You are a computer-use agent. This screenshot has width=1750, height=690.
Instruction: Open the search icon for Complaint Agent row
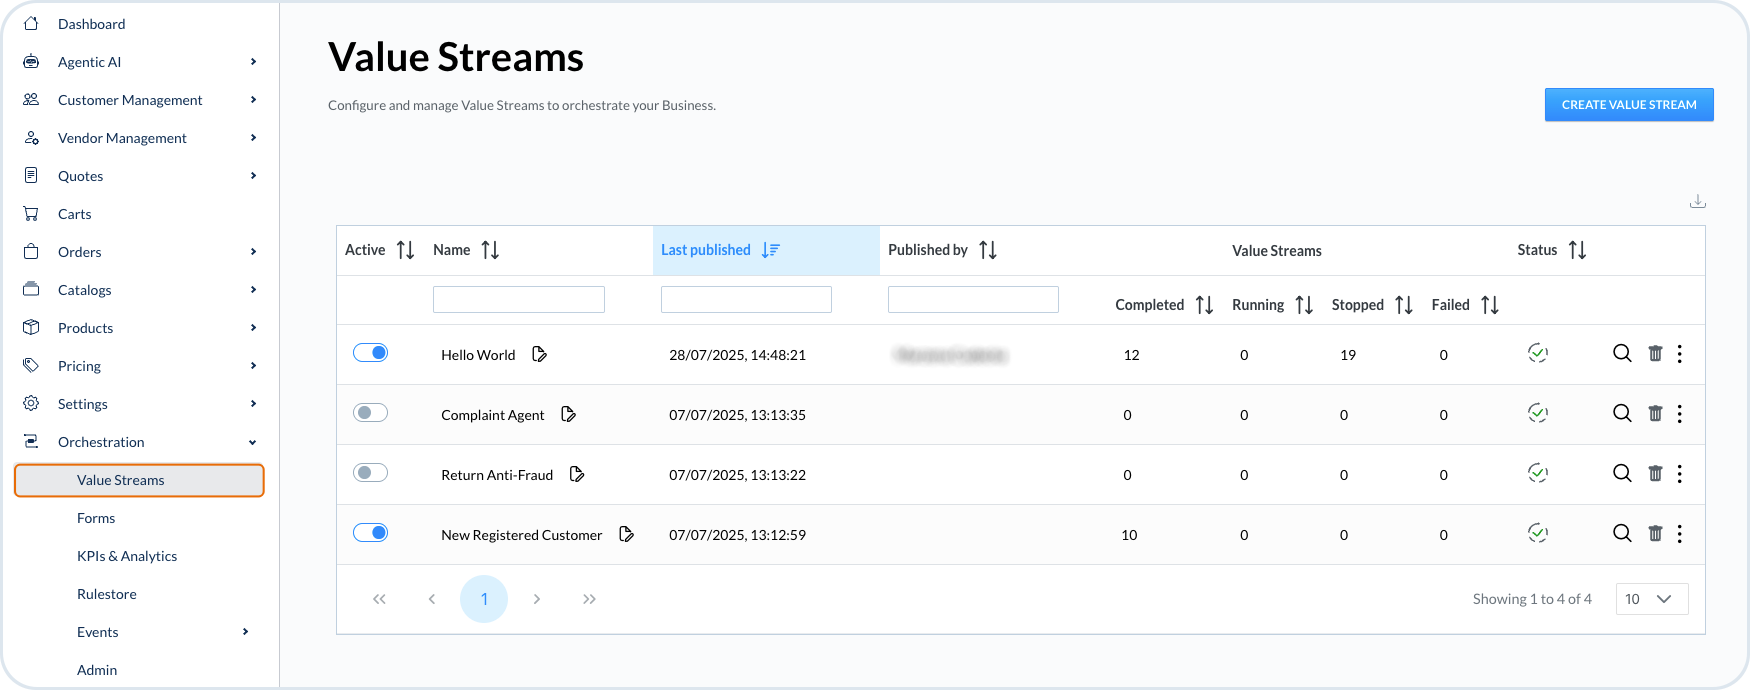click(x=1622, y=413)
